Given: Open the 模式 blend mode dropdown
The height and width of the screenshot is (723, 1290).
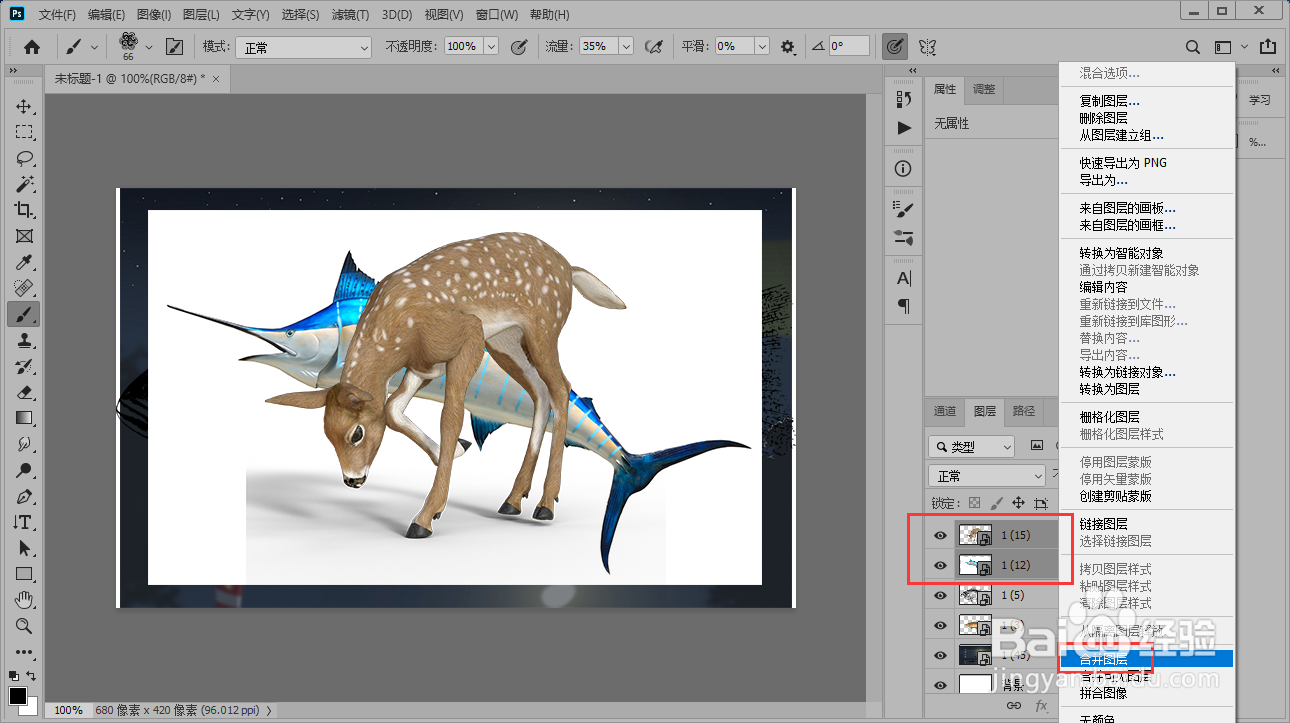Looking at the screenshot, I should 301,47.
